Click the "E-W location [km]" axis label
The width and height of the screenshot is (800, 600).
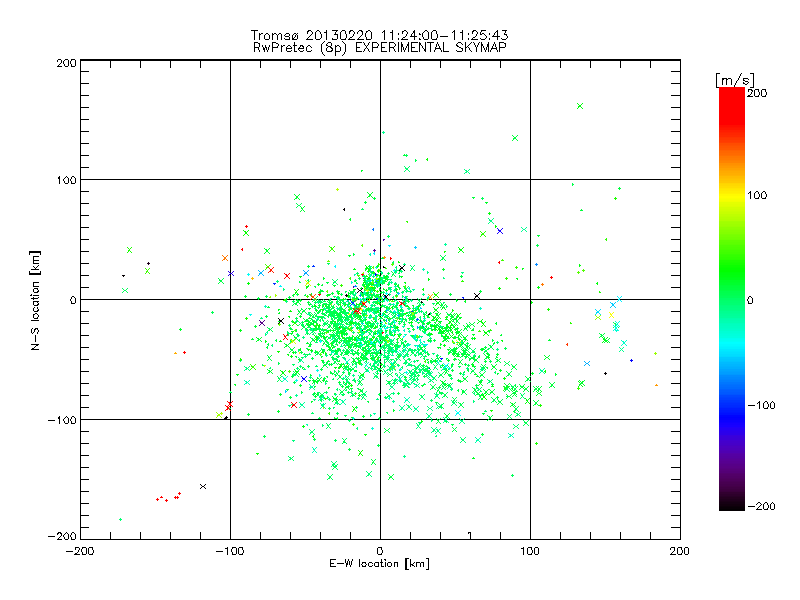379,563
